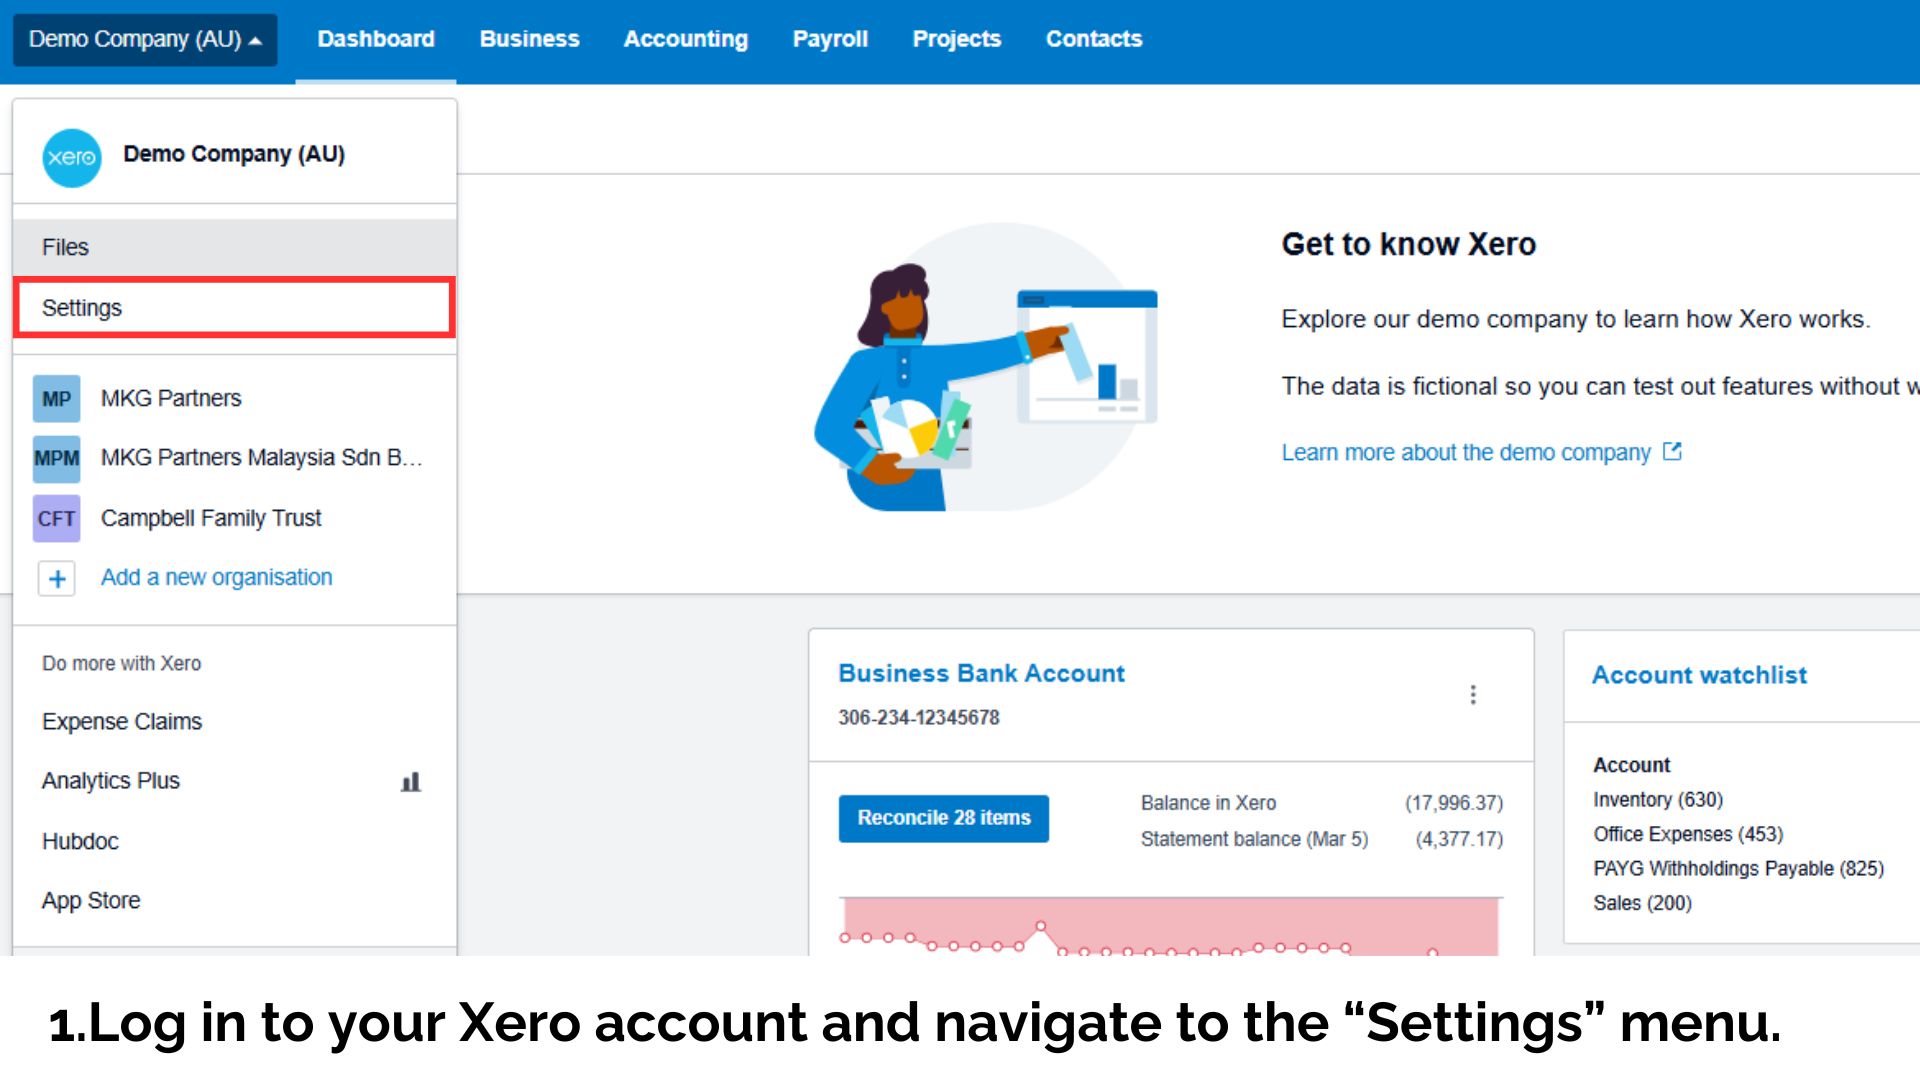The width and height of the screenshot is (1920, 1080).
Task: Open the Business Bank Account options menu
Action: [x=1472, y=694]
